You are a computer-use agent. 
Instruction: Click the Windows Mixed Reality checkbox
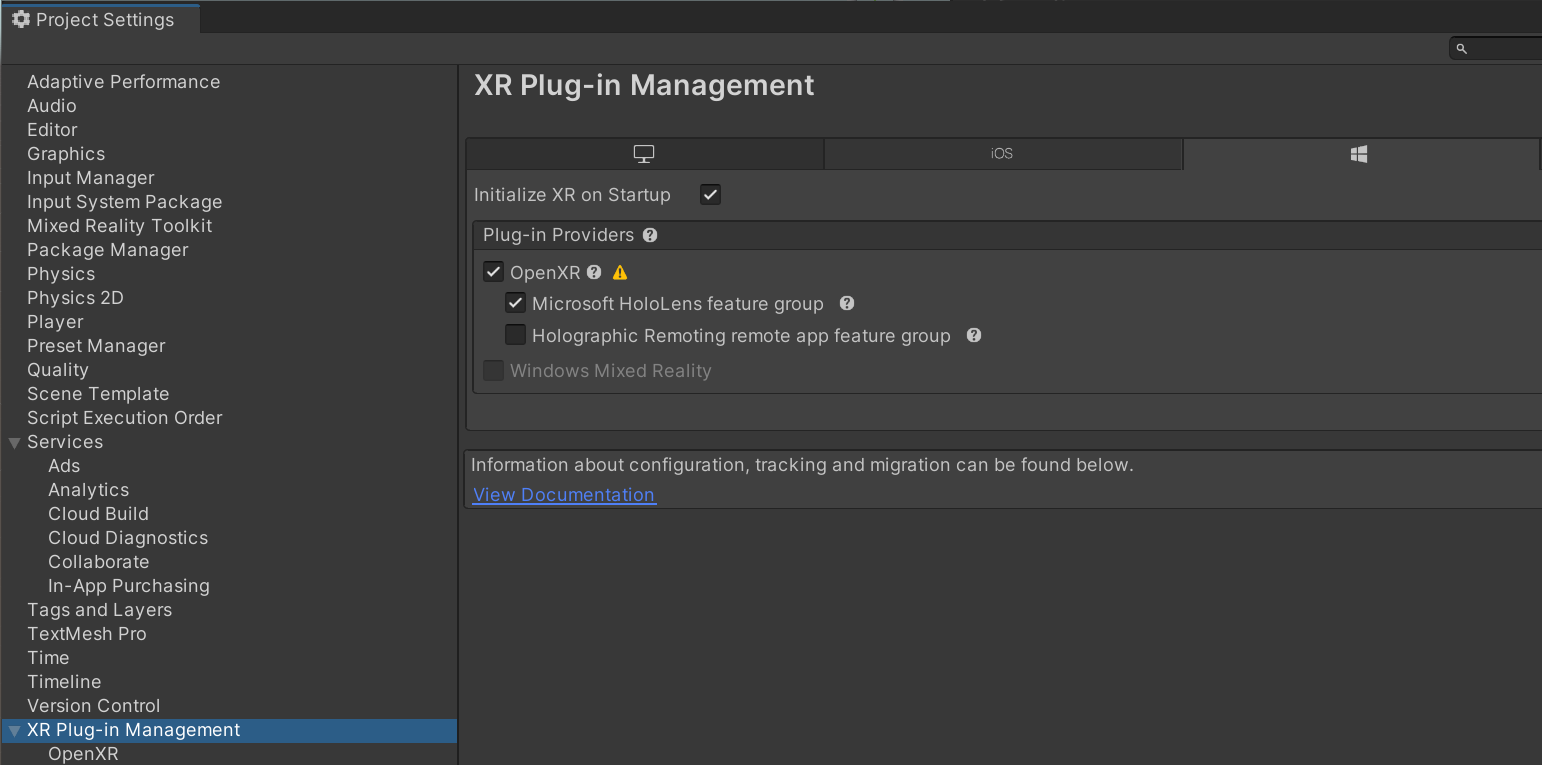493,371
